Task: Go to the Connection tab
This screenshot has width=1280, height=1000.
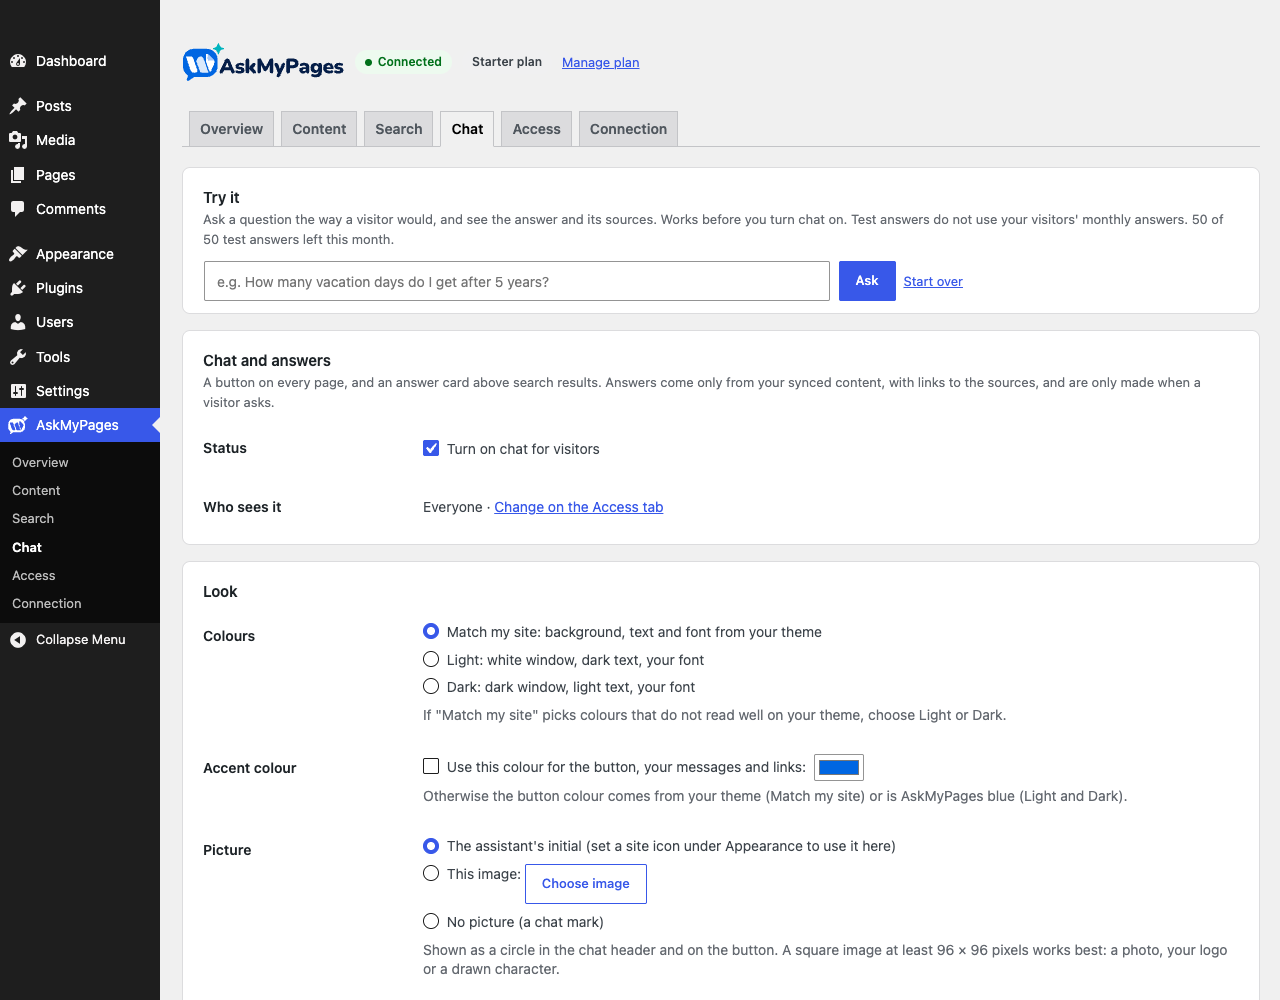Action: 628,129
